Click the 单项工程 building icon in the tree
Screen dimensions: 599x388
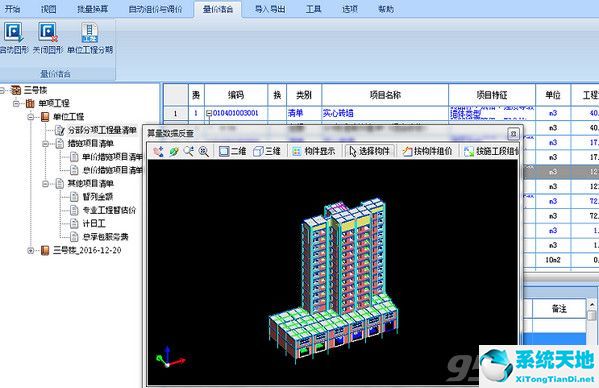[x=30, y=103]
